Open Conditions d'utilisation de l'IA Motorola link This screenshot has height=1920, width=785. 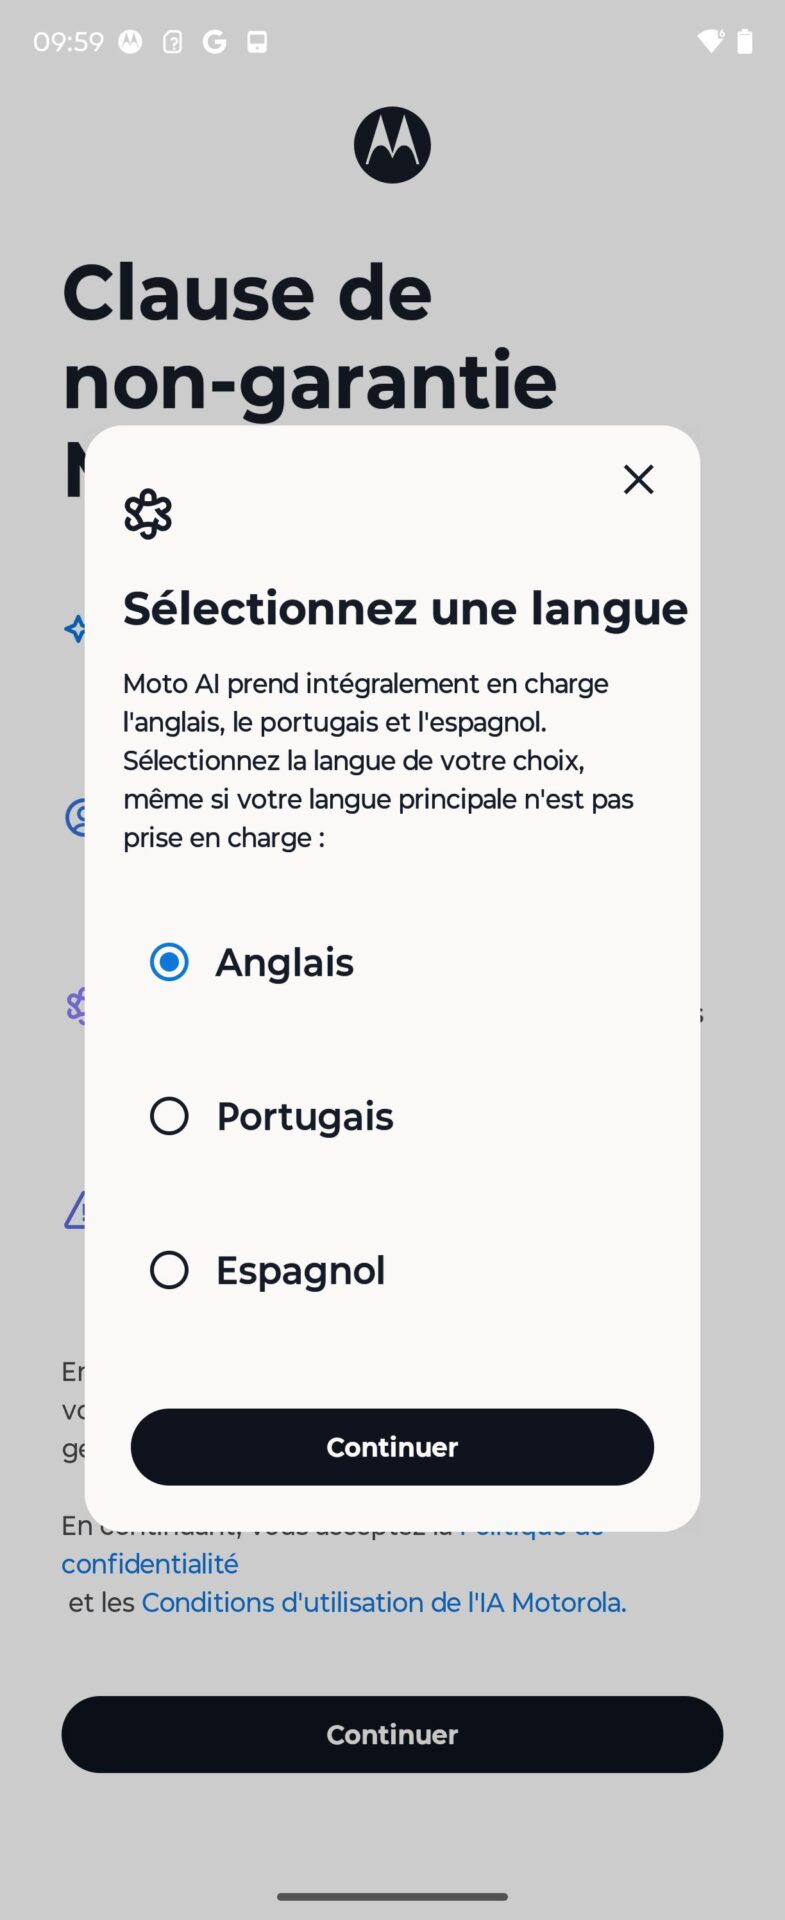coord(384,1602)
